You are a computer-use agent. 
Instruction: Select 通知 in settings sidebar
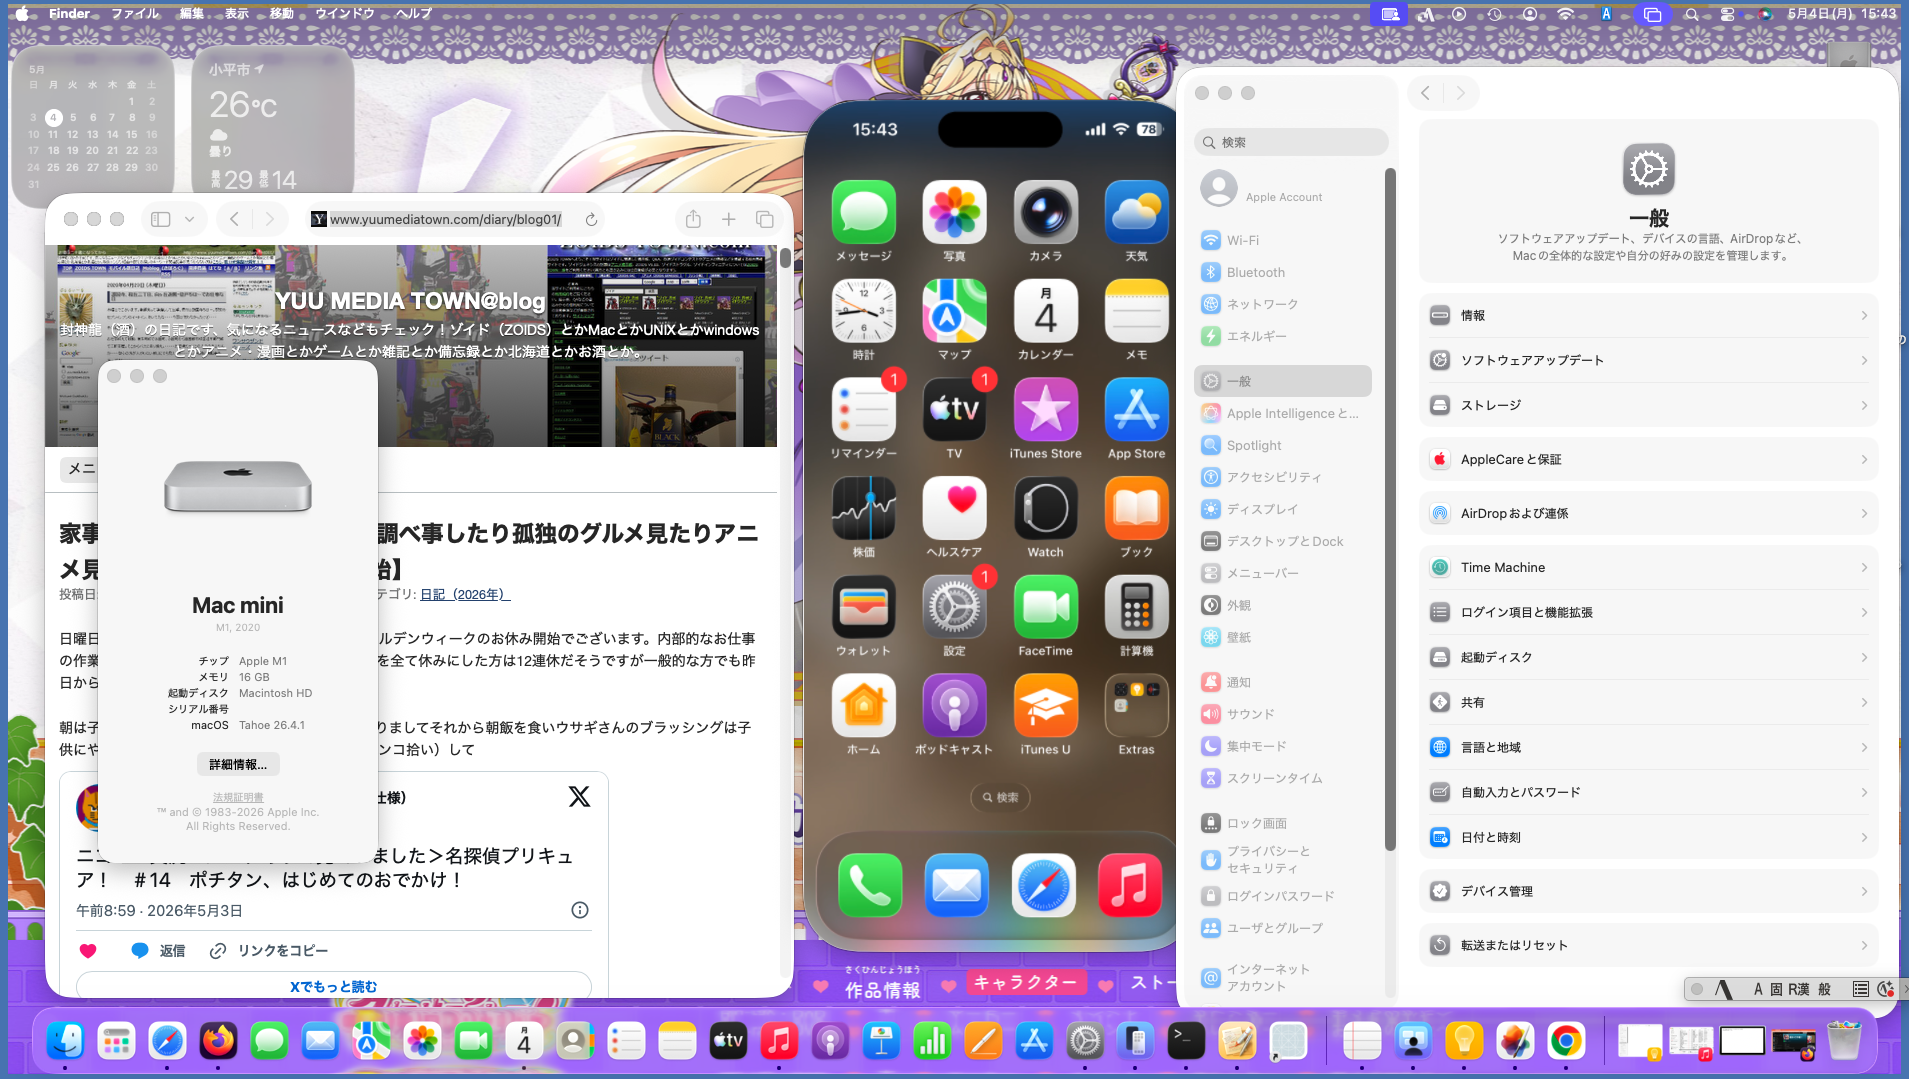[1282, 682]
